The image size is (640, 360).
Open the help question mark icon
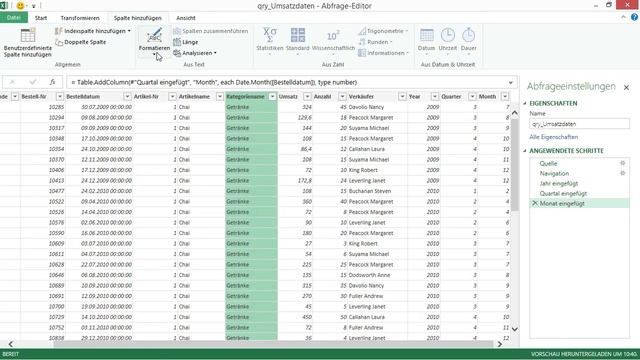pyautogui.click(x=634, y=17)
